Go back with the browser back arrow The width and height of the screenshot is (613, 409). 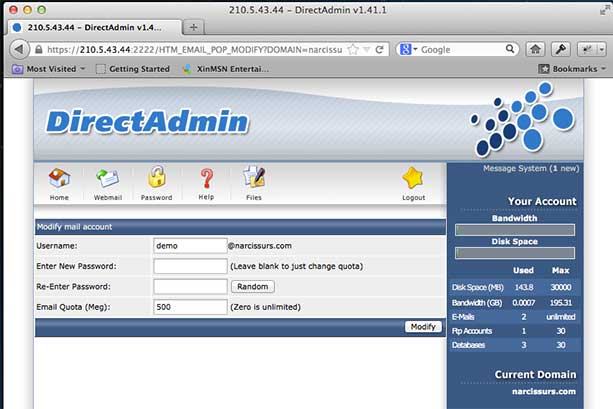tap(19, 49)
